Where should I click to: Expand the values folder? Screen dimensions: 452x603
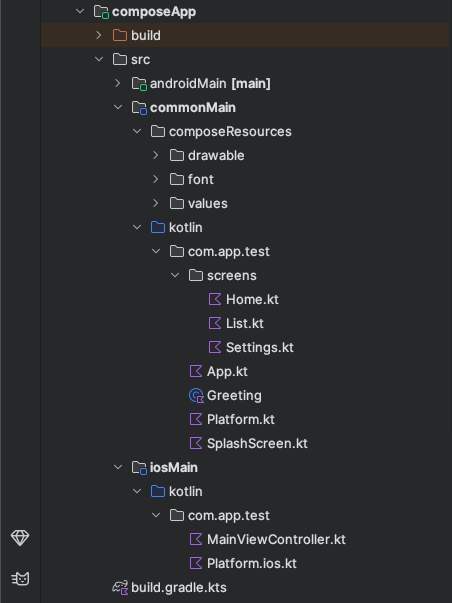click(155, 203)
